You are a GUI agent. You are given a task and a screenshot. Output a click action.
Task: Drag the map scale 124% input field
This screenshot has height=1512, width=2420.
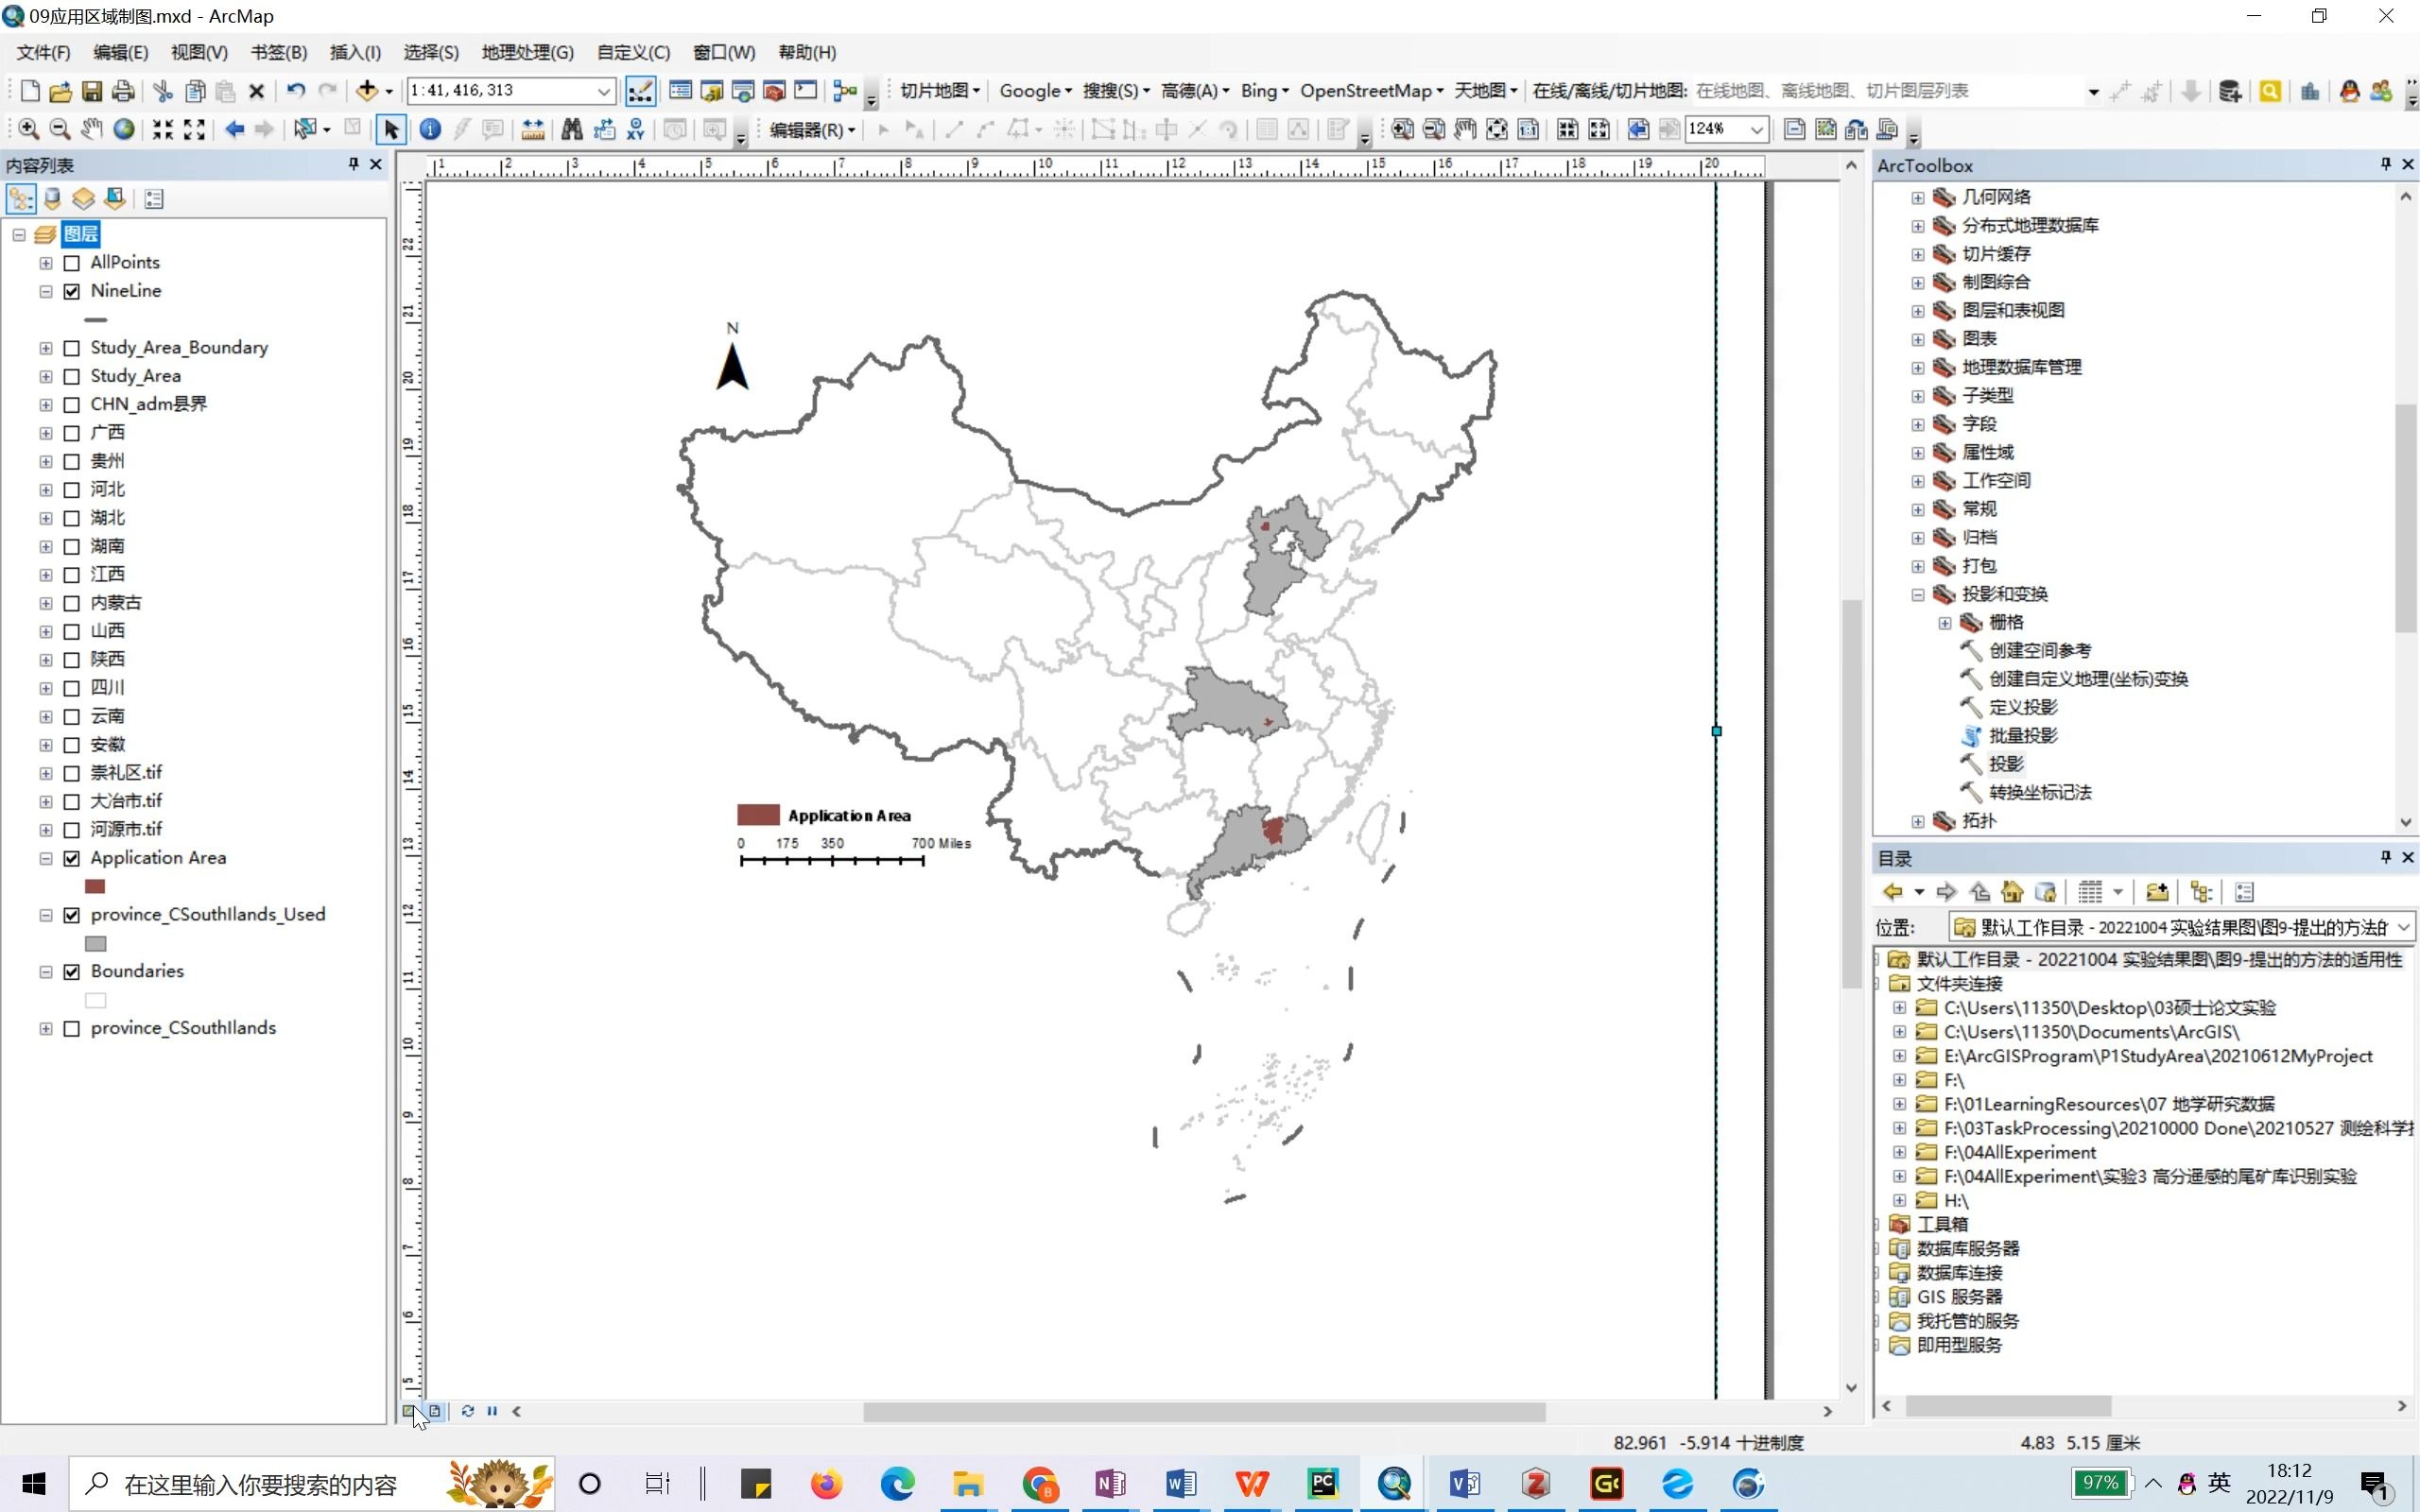[x=1716, y=128]
